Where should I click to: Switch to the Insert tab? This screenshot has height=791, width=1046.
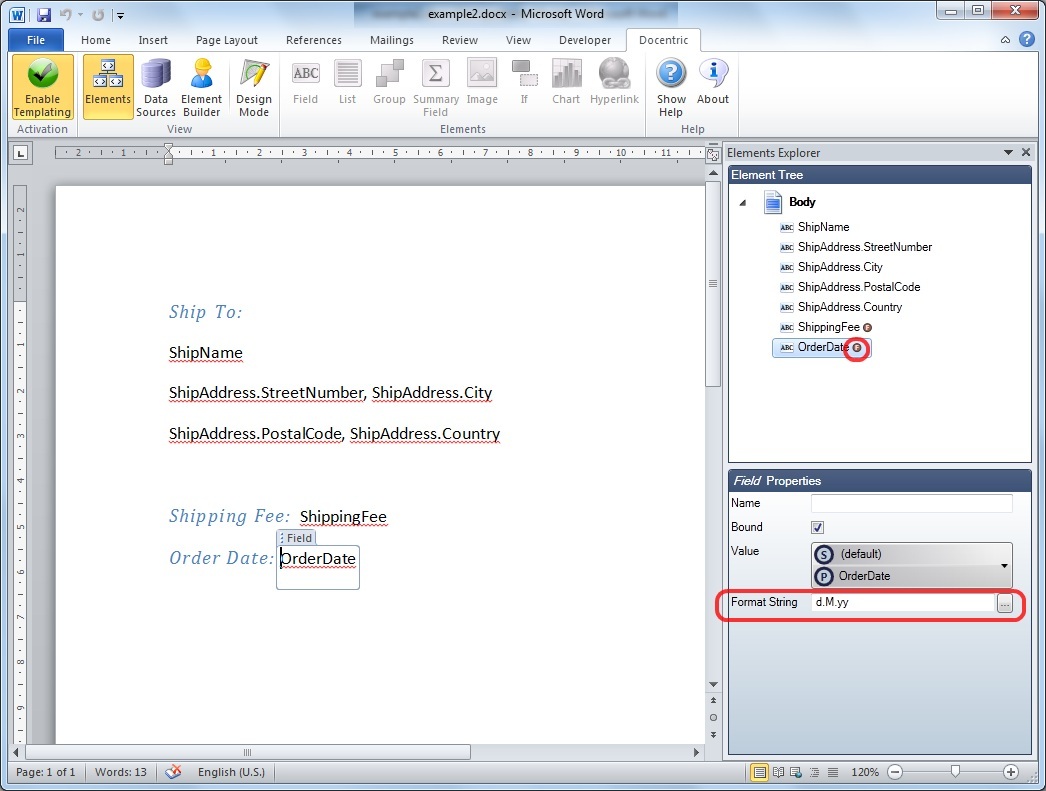153,40
